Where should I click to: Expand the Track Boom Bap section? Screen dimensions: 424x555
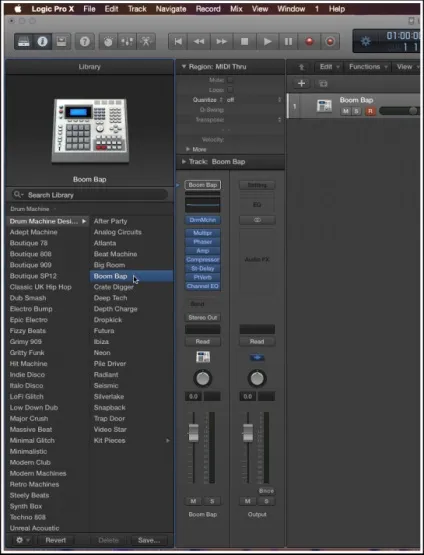point(184,162)
